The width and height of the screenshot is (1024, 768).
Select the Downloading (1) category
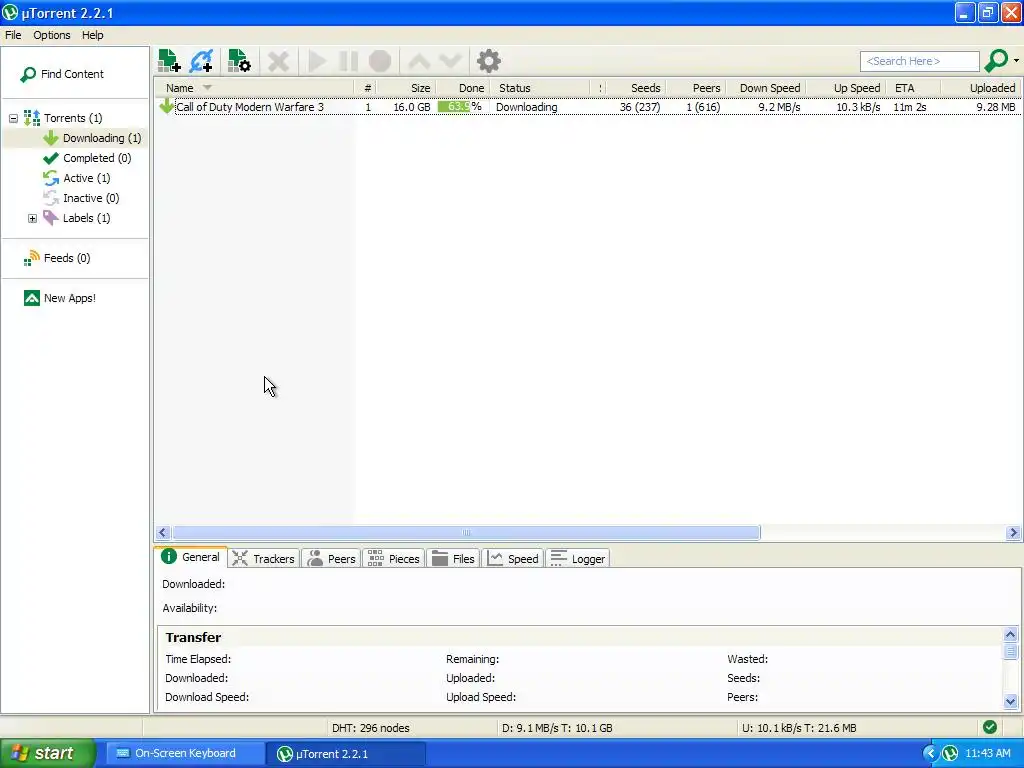[x=92, y=138]
